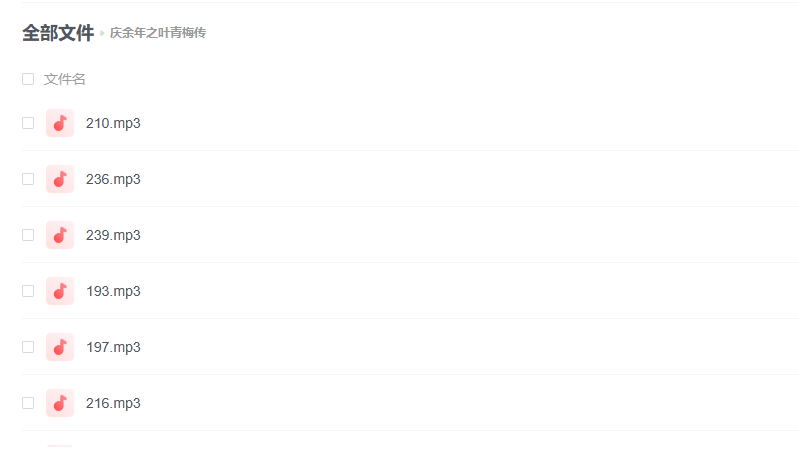Click the music icon for 216.mp3
This screenshot has height=453, width=798.
[x=60, y=403]
